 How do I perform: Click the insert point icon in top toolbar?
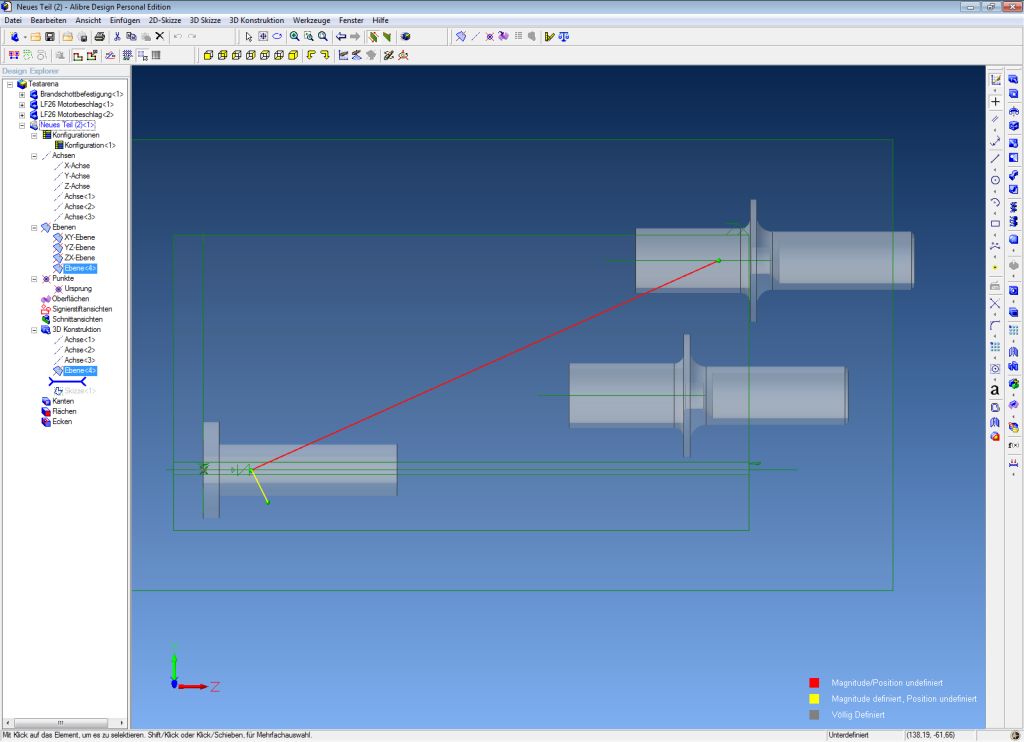489,37
